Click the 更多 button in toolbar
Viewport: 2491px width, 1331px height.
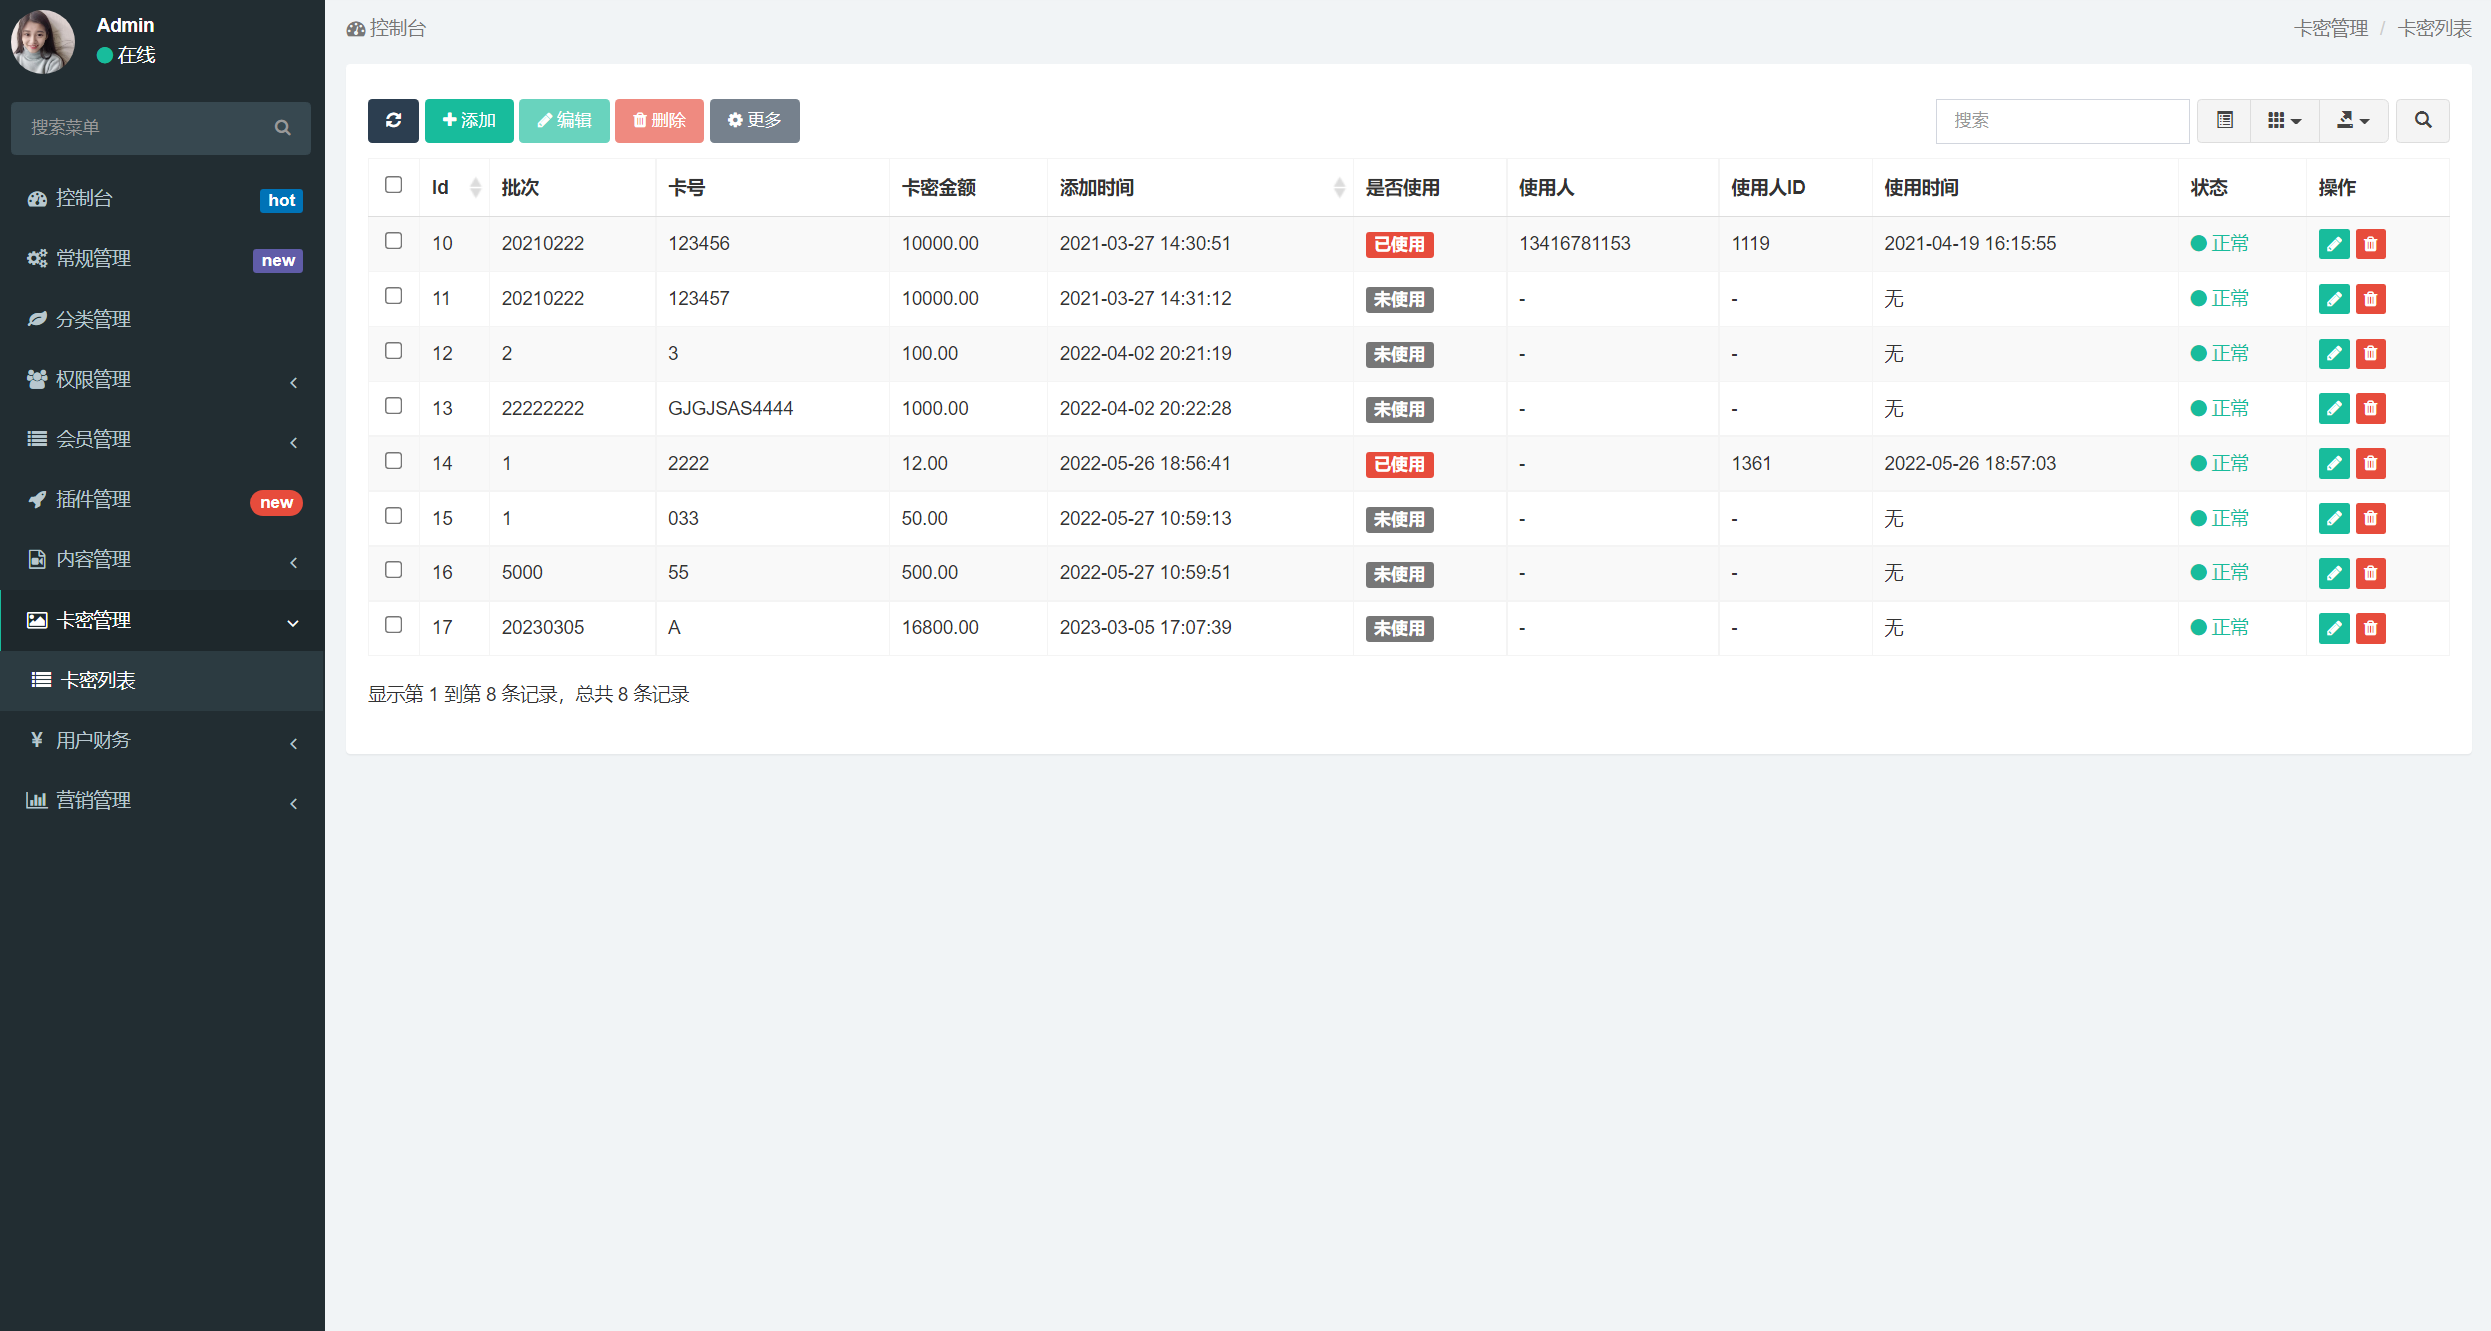pos(754,120)
